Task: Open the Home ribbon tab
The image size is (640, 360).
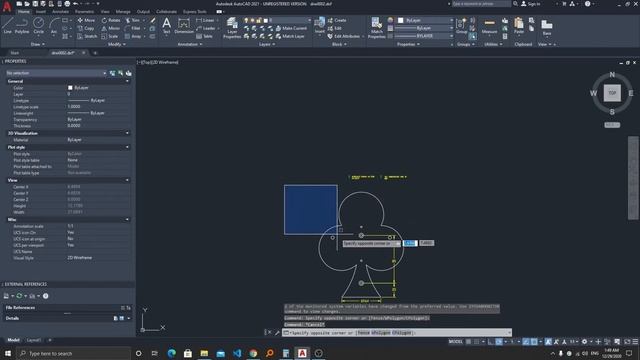Action: point(24,12)
